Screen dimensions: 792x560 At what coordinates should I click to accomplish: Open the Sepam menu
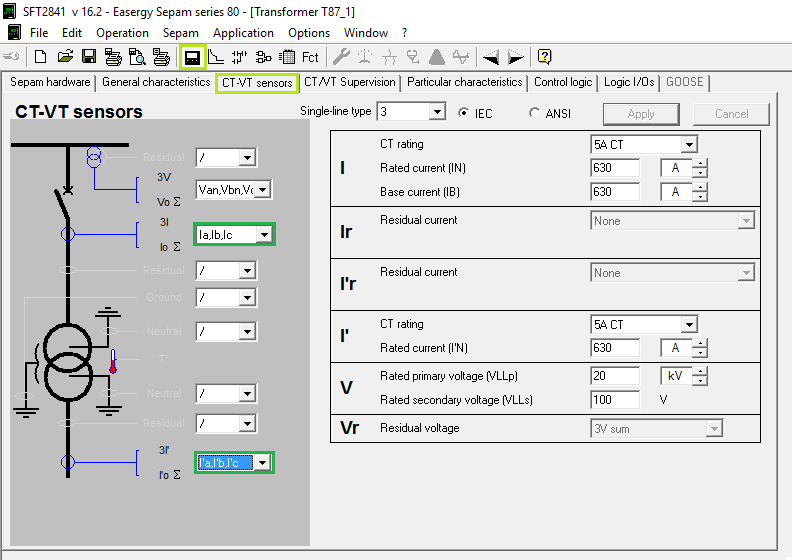coord(180,33)
